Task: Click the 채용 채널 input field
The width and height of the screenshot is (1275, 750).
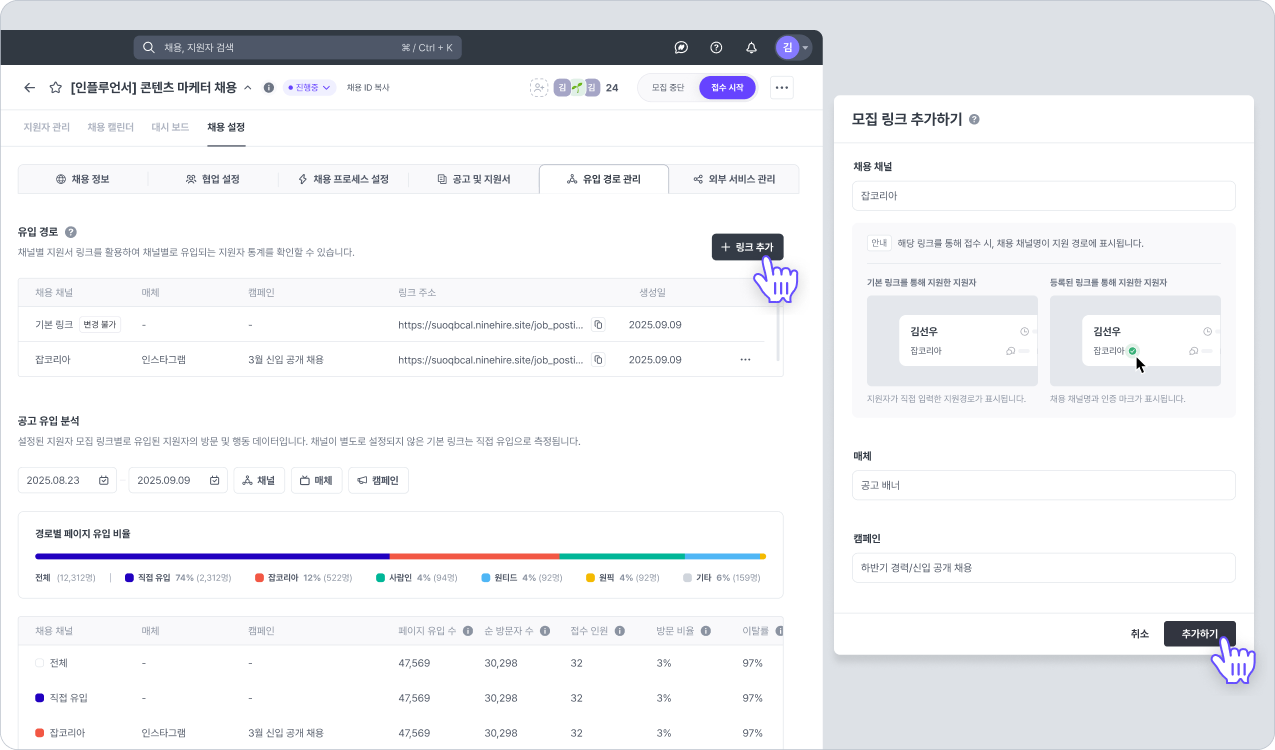Action: 1044,196
